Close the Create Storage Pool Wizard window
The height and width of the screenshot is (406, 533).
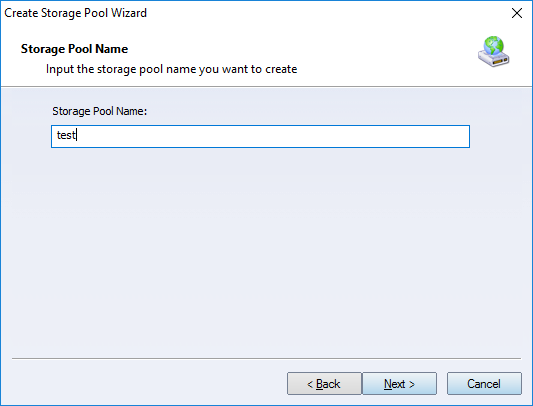click(517, 13)
